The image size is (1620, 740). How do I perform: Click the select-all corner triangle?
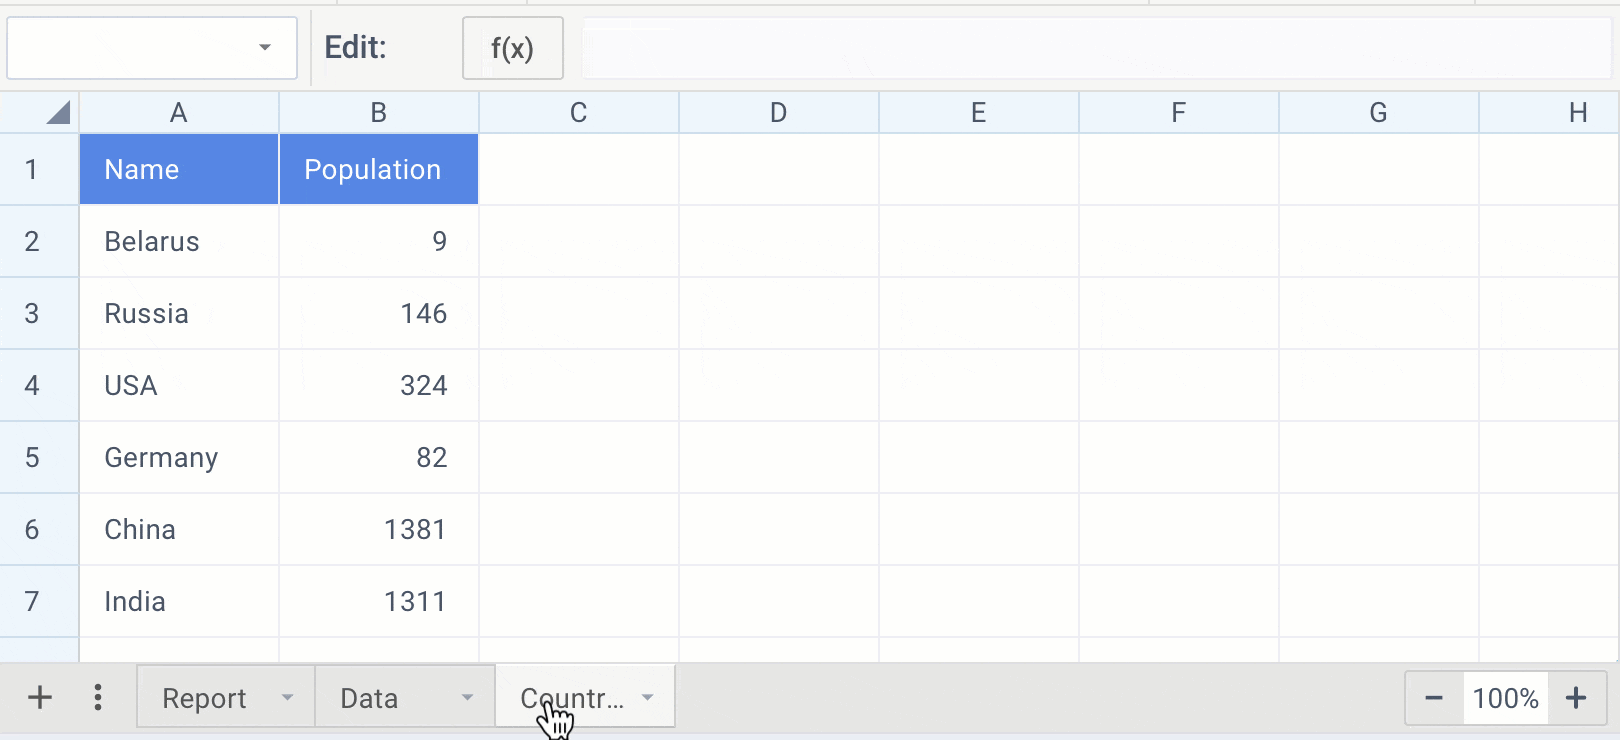58,112
